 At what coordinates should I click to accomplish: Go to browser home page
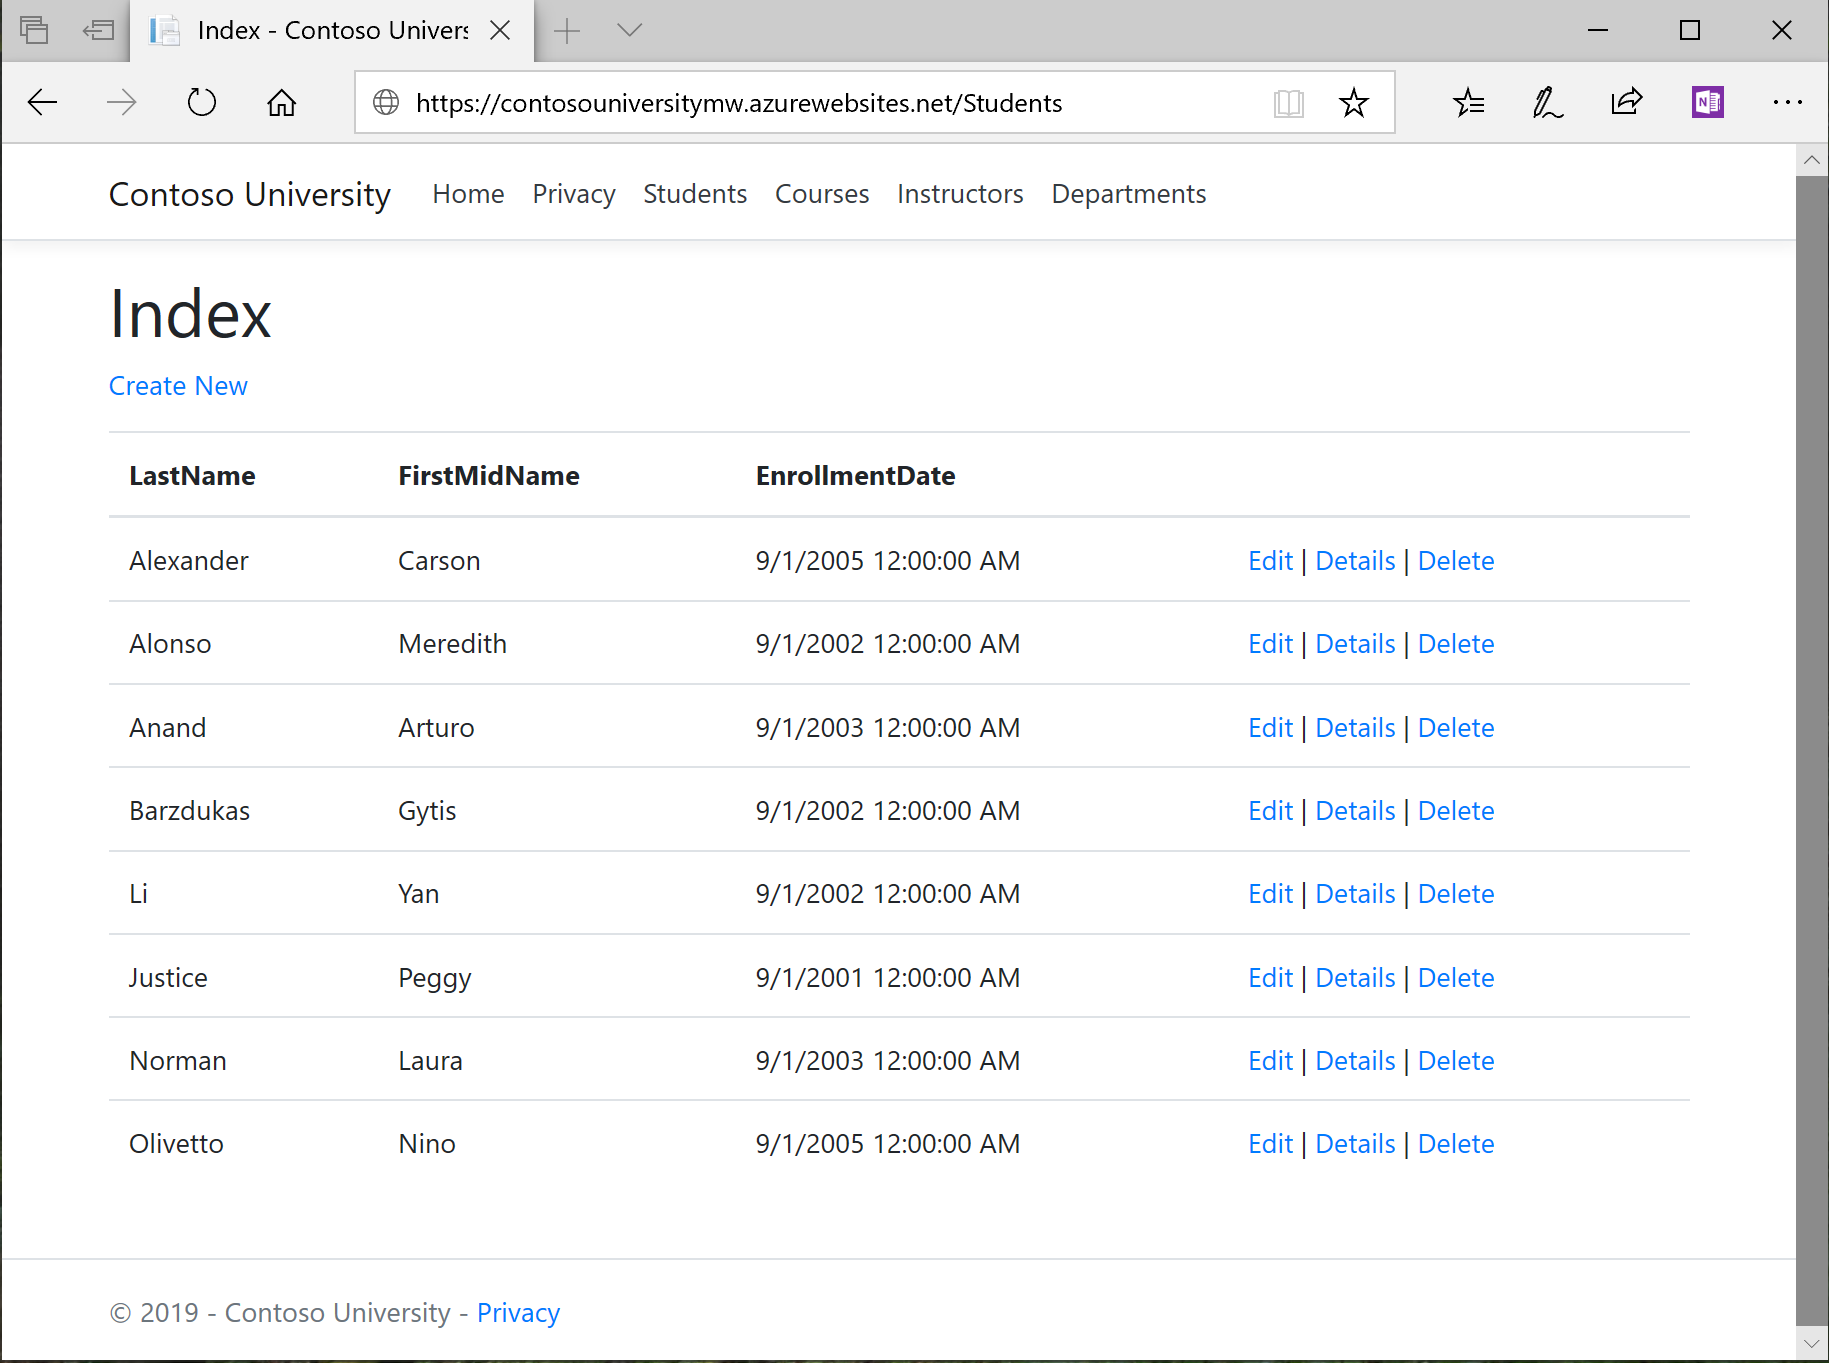pyautogui.click(x=282, y=102)
